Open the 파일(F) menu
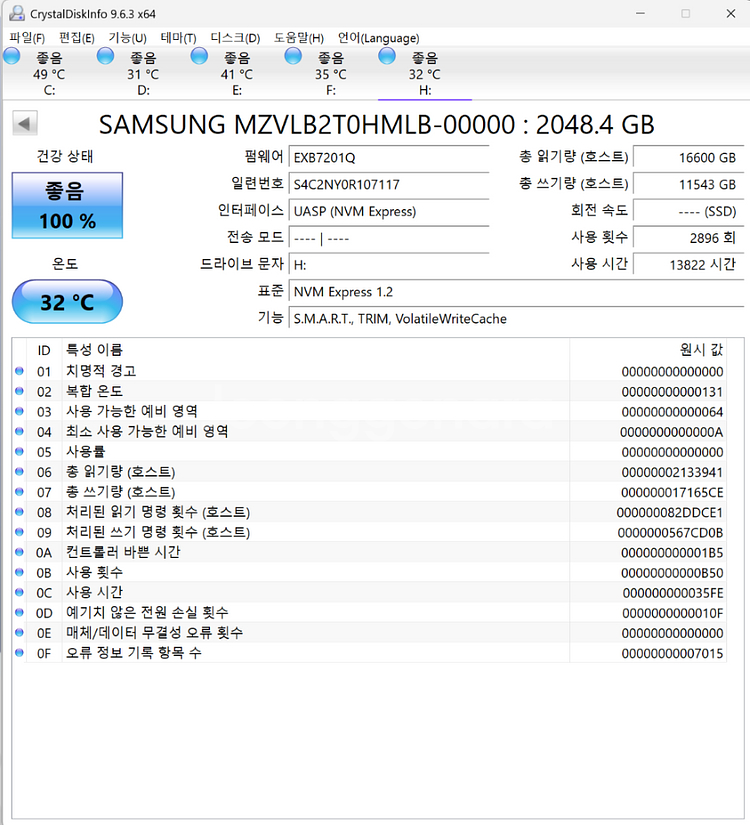This screenshot has height=825, width=750. (27, 38)
